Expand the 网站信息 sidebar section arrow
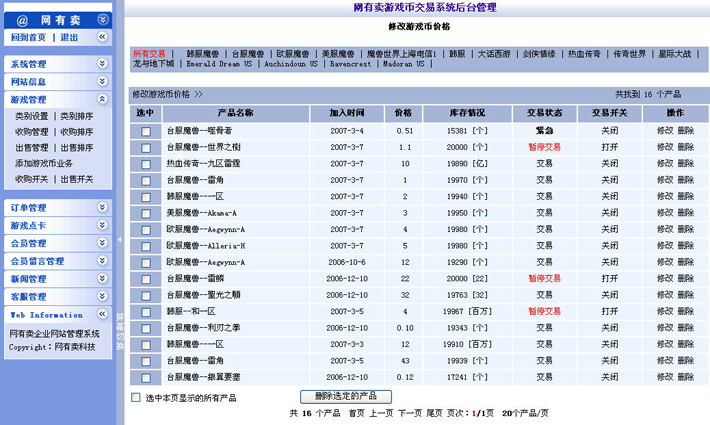710x425 pixels. [102, 81]
